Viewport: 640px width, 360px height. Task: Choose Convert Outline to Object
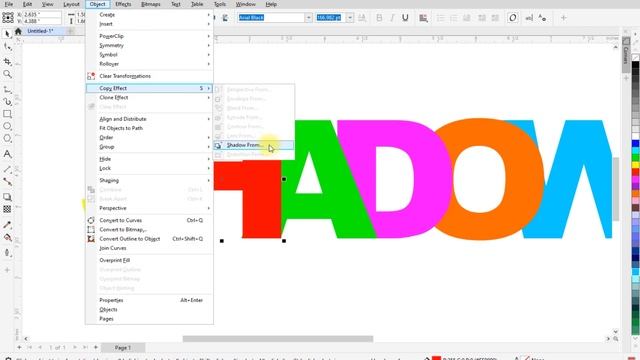coord(149,239)
